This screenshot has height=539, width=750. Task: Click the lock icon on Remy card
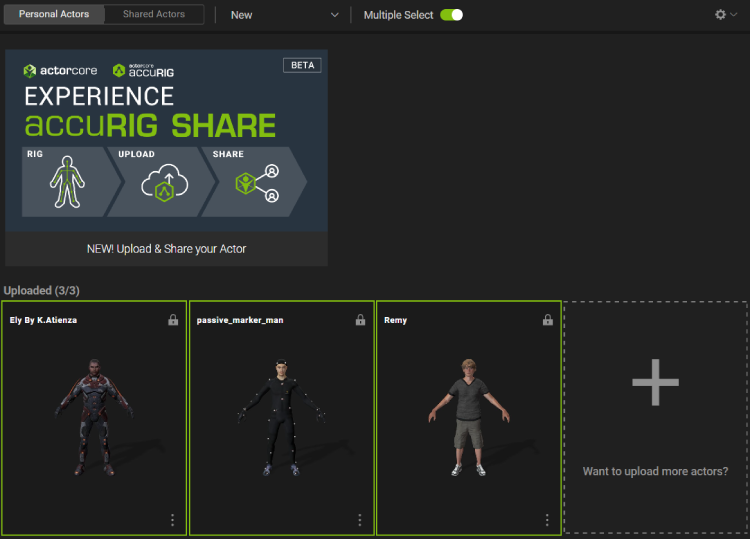547,320
